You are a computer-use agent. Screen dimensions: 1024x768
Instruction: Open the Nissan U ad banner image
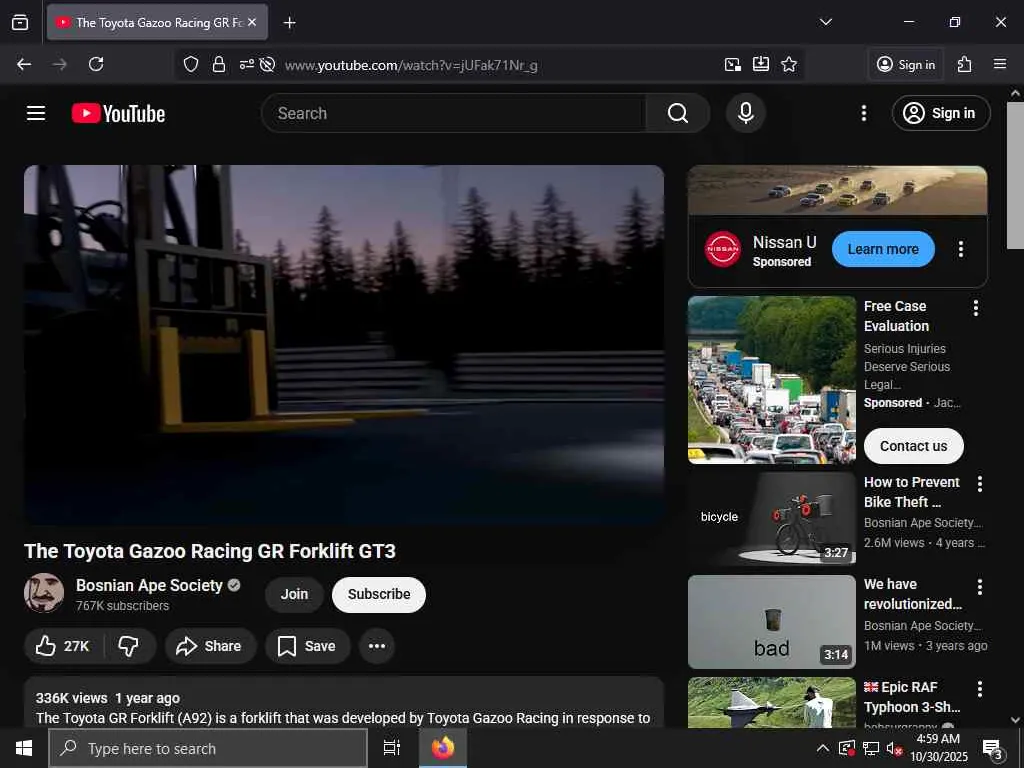[837, 191]
